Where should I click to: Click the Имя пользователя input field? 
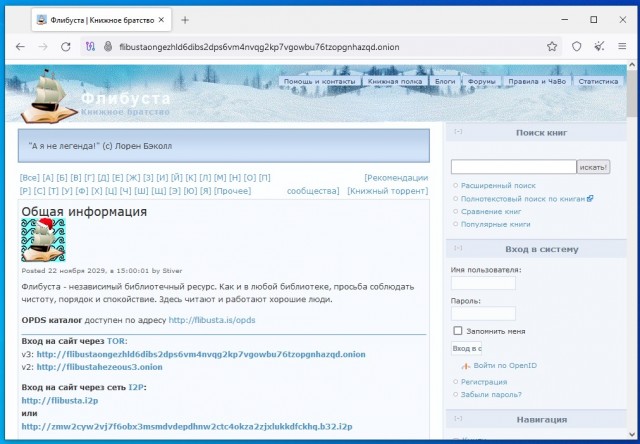[483, 283]
